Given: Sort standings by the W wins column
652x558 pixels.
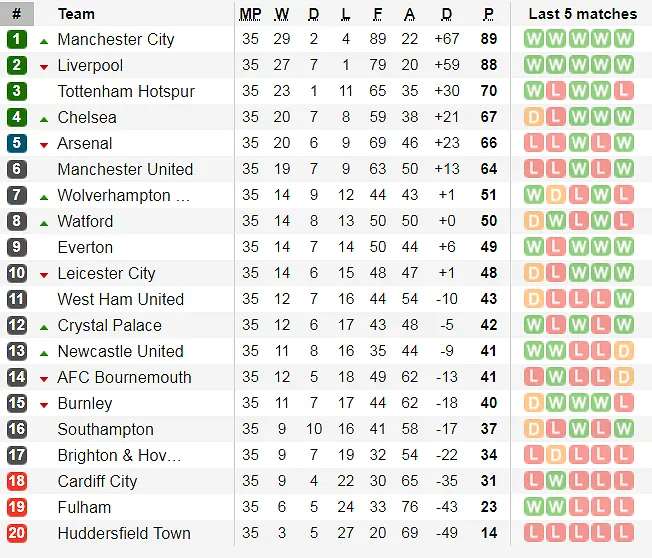Looking at the screenshot, I should click(x=282, y=14).
